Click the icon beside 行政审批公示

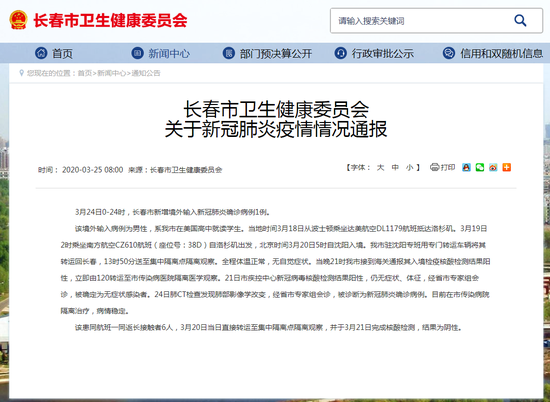pos(340,53)
